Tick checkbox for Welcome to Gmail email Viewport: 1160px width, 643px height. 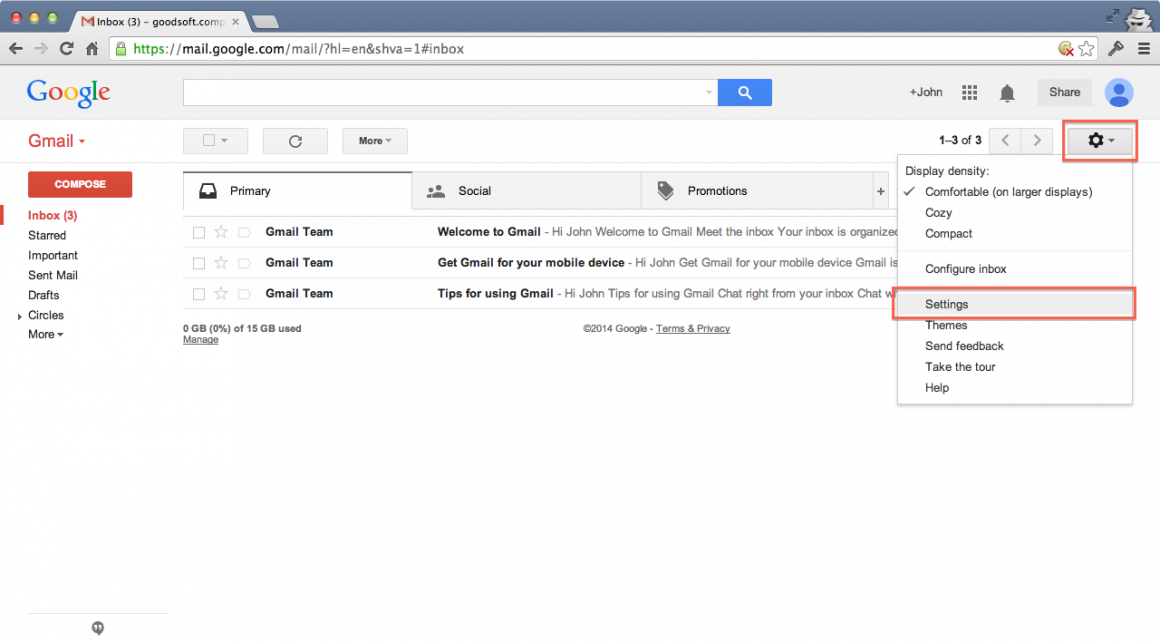click(199, 232)
